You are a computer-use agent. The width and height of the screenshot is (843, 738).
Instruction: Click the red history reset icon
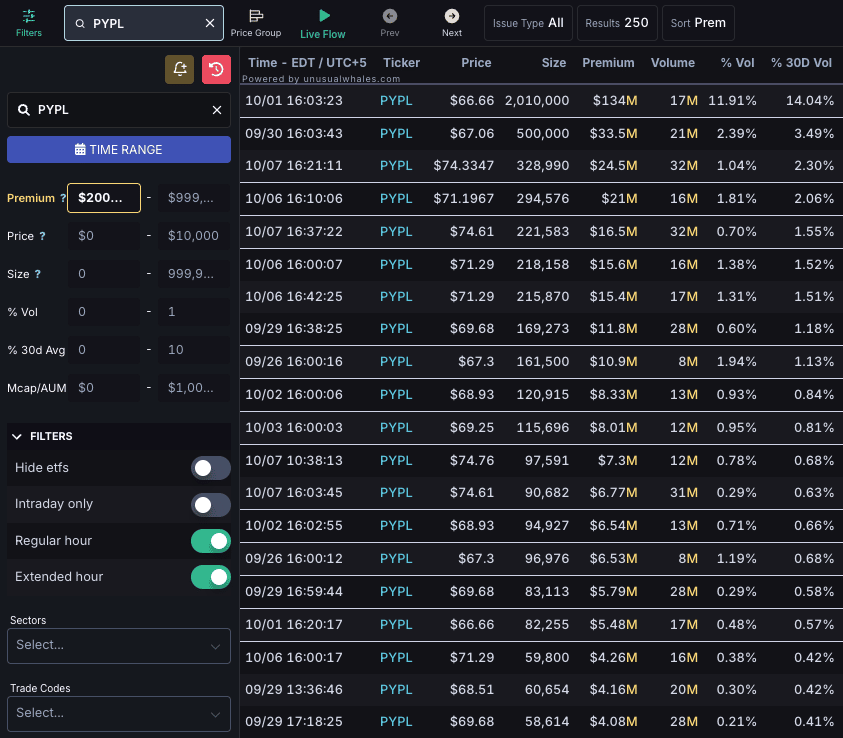click(216, 69)
